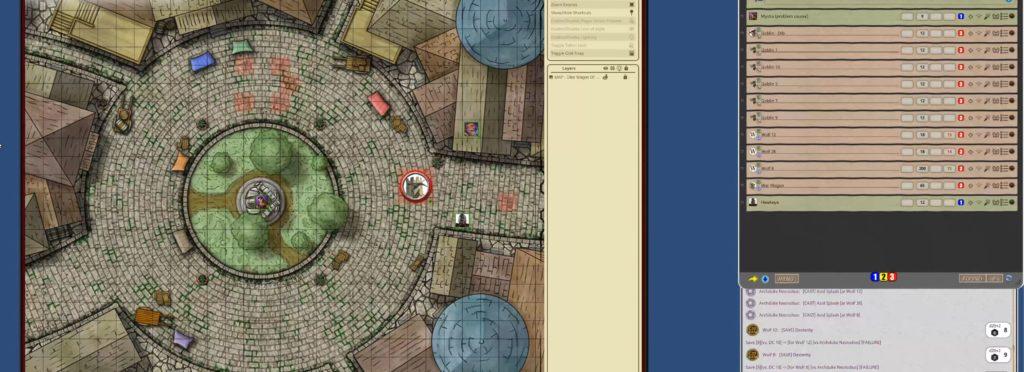This screenshot has height=372, width=1024.
Task: Open offense sword icon on Wolf 12 row
Action: (x=987, y=135)
